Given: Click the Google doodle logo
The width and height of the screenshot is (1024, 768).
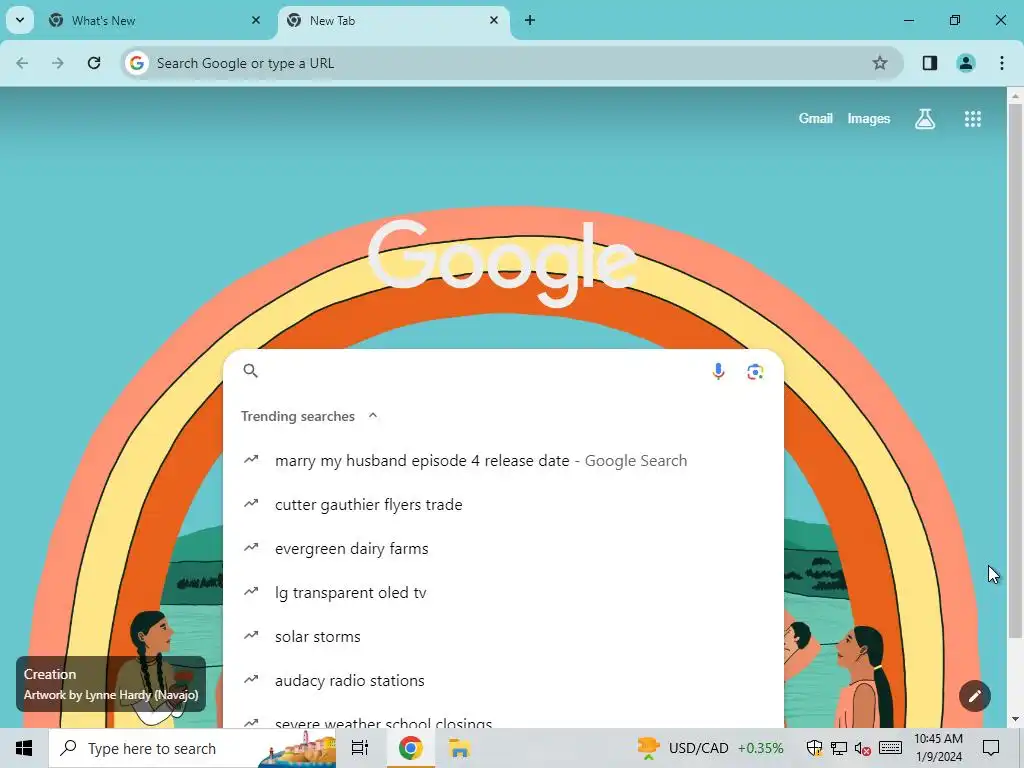Looking at the screenshot, I should point(502,263).
